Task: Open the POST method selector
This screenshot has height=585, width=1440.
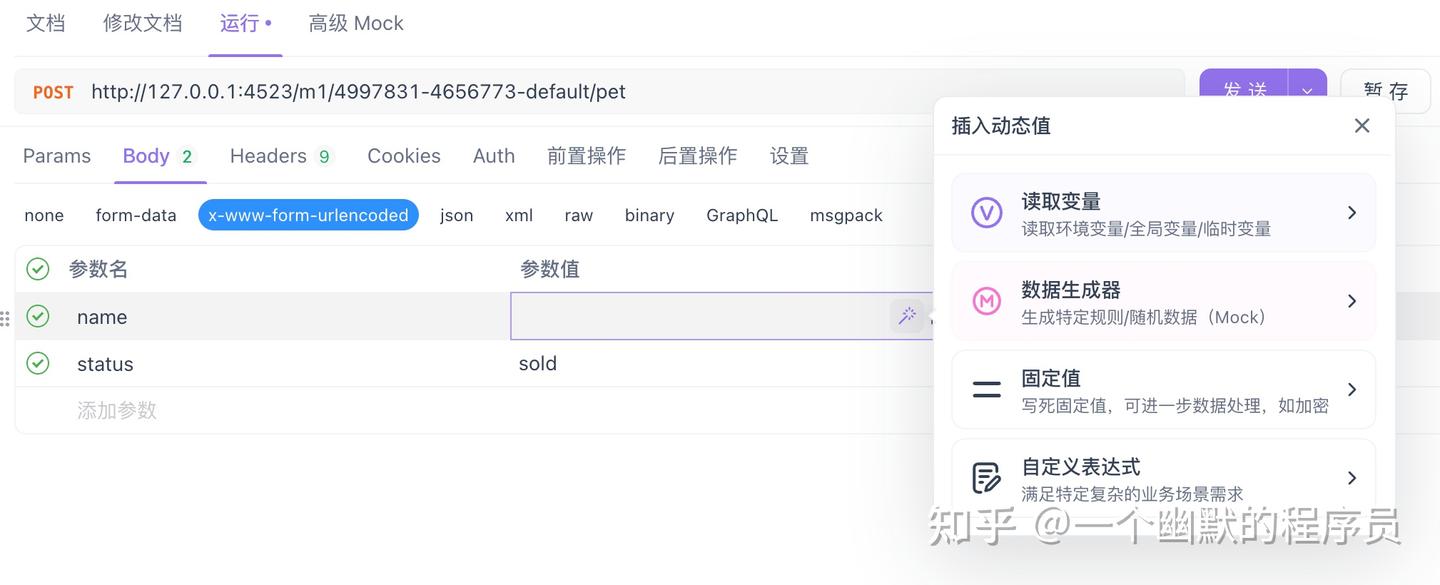Action: 52,91
